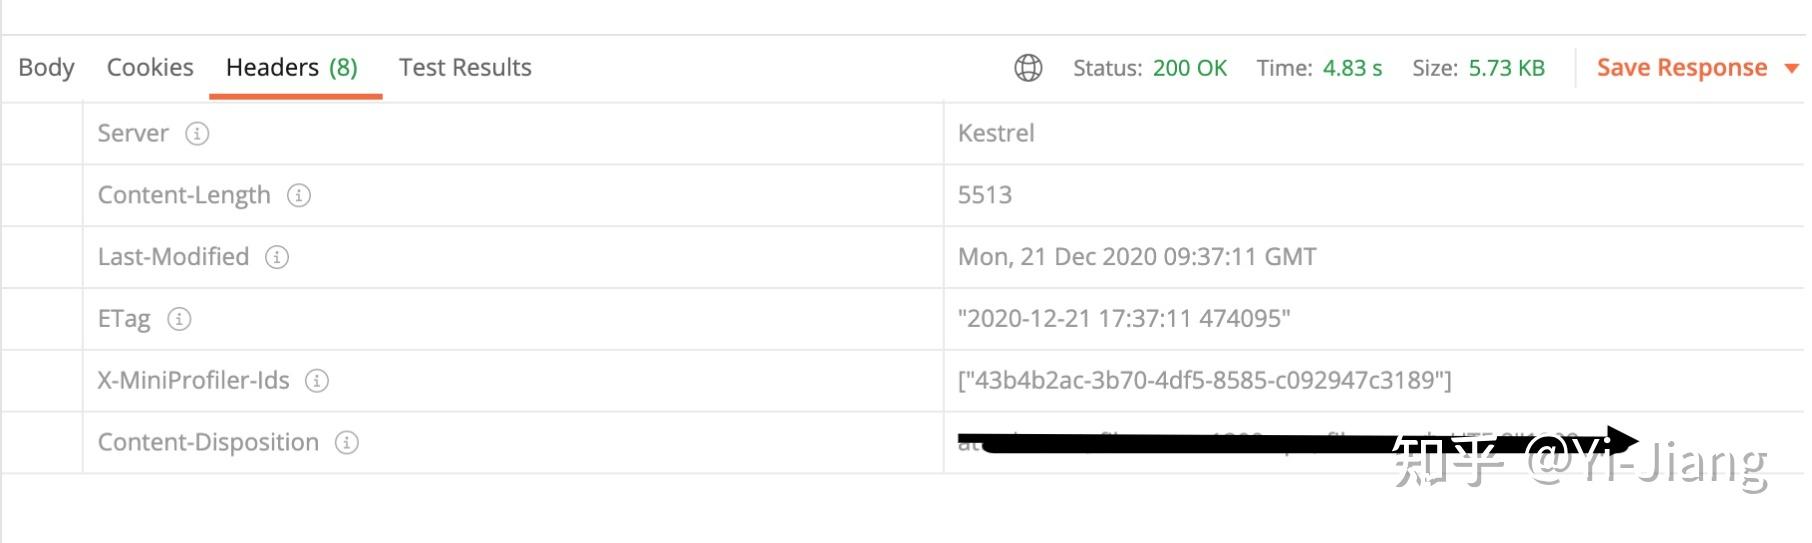Viewport: 1812px width, 543px height.
Task: Switch to the Body tab
Action: click(46, 68)
